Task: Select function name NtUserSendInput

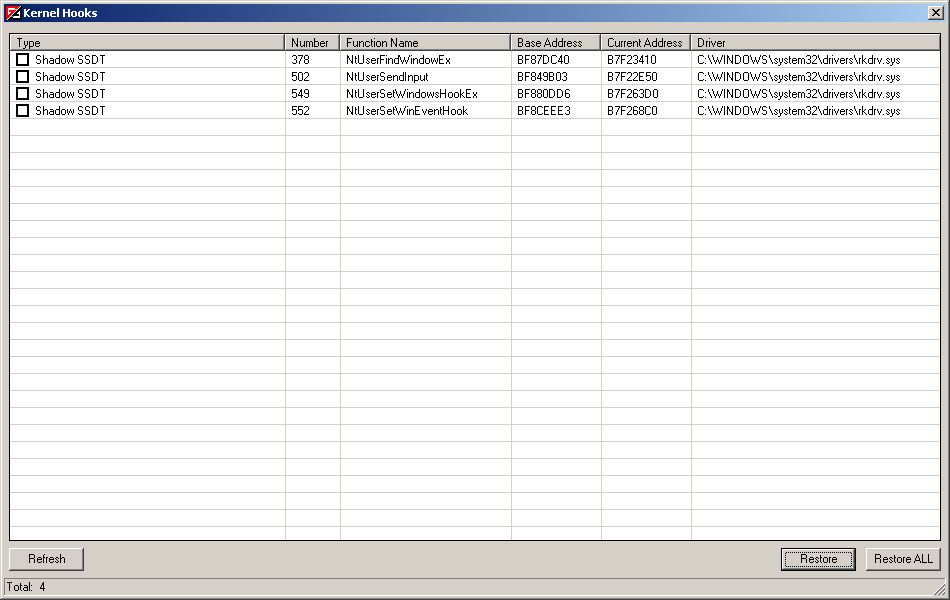Action: point(387,76)
